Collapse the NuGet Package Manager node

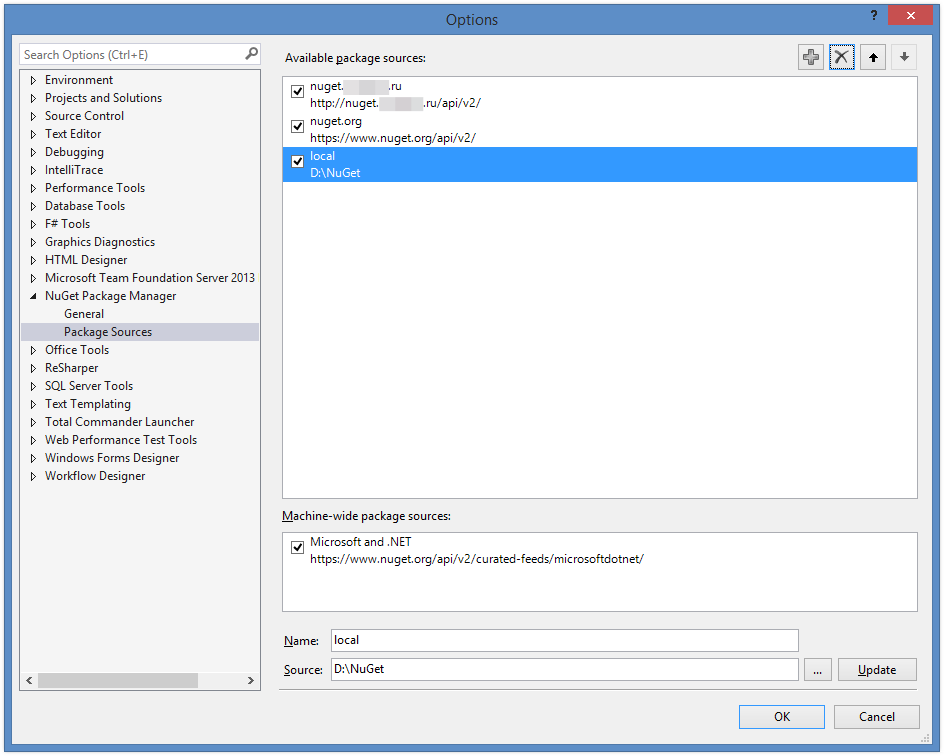(x=33, y=295)
